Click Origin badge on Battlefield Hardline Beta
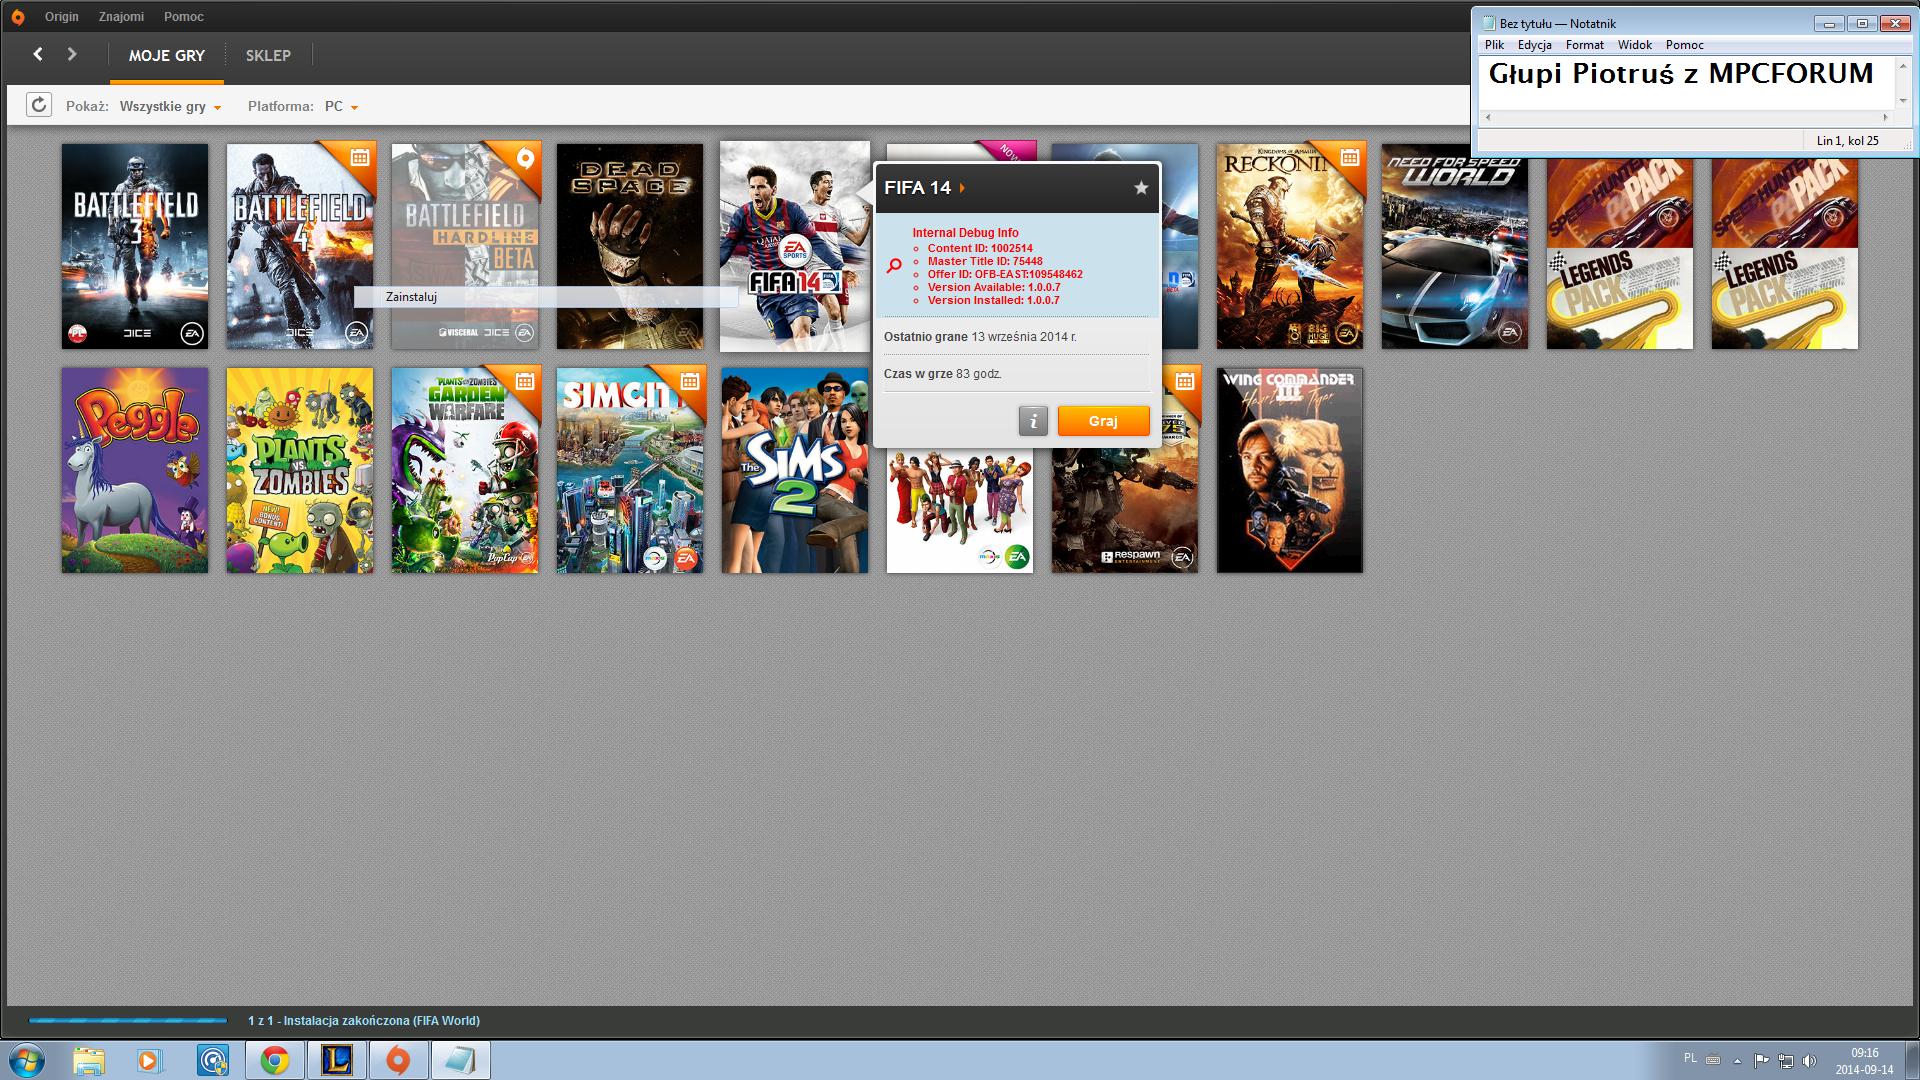This screenshot has width=1920, height=1080. coord(525,158)
